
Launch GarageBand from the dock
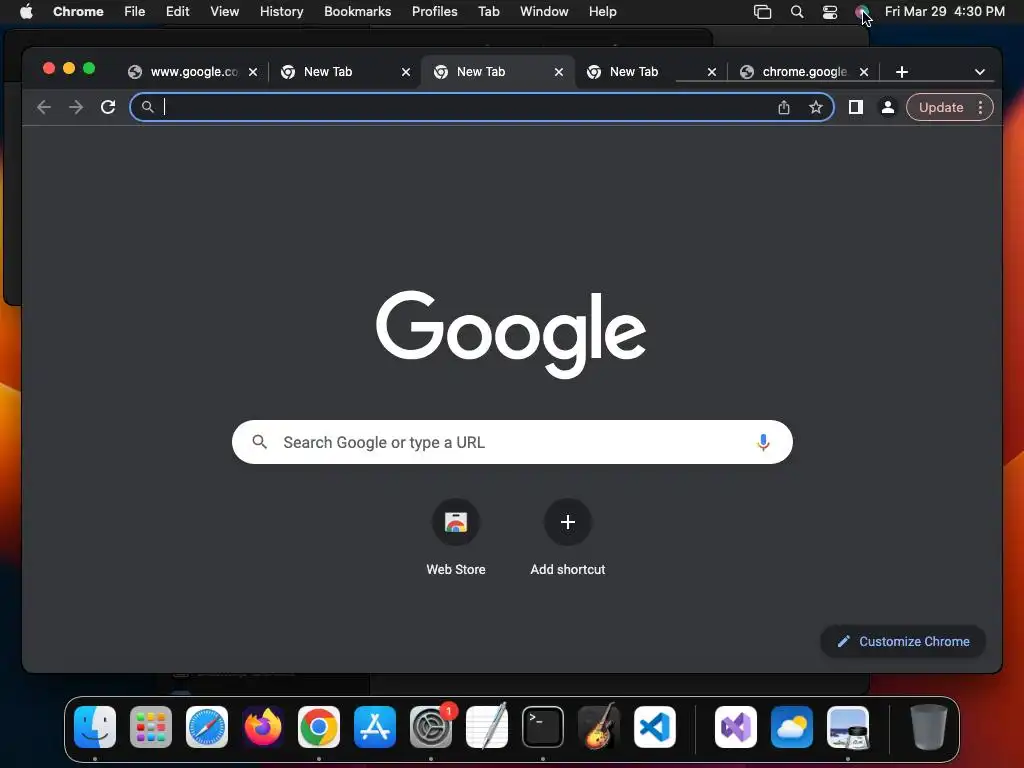click(599, 727)
